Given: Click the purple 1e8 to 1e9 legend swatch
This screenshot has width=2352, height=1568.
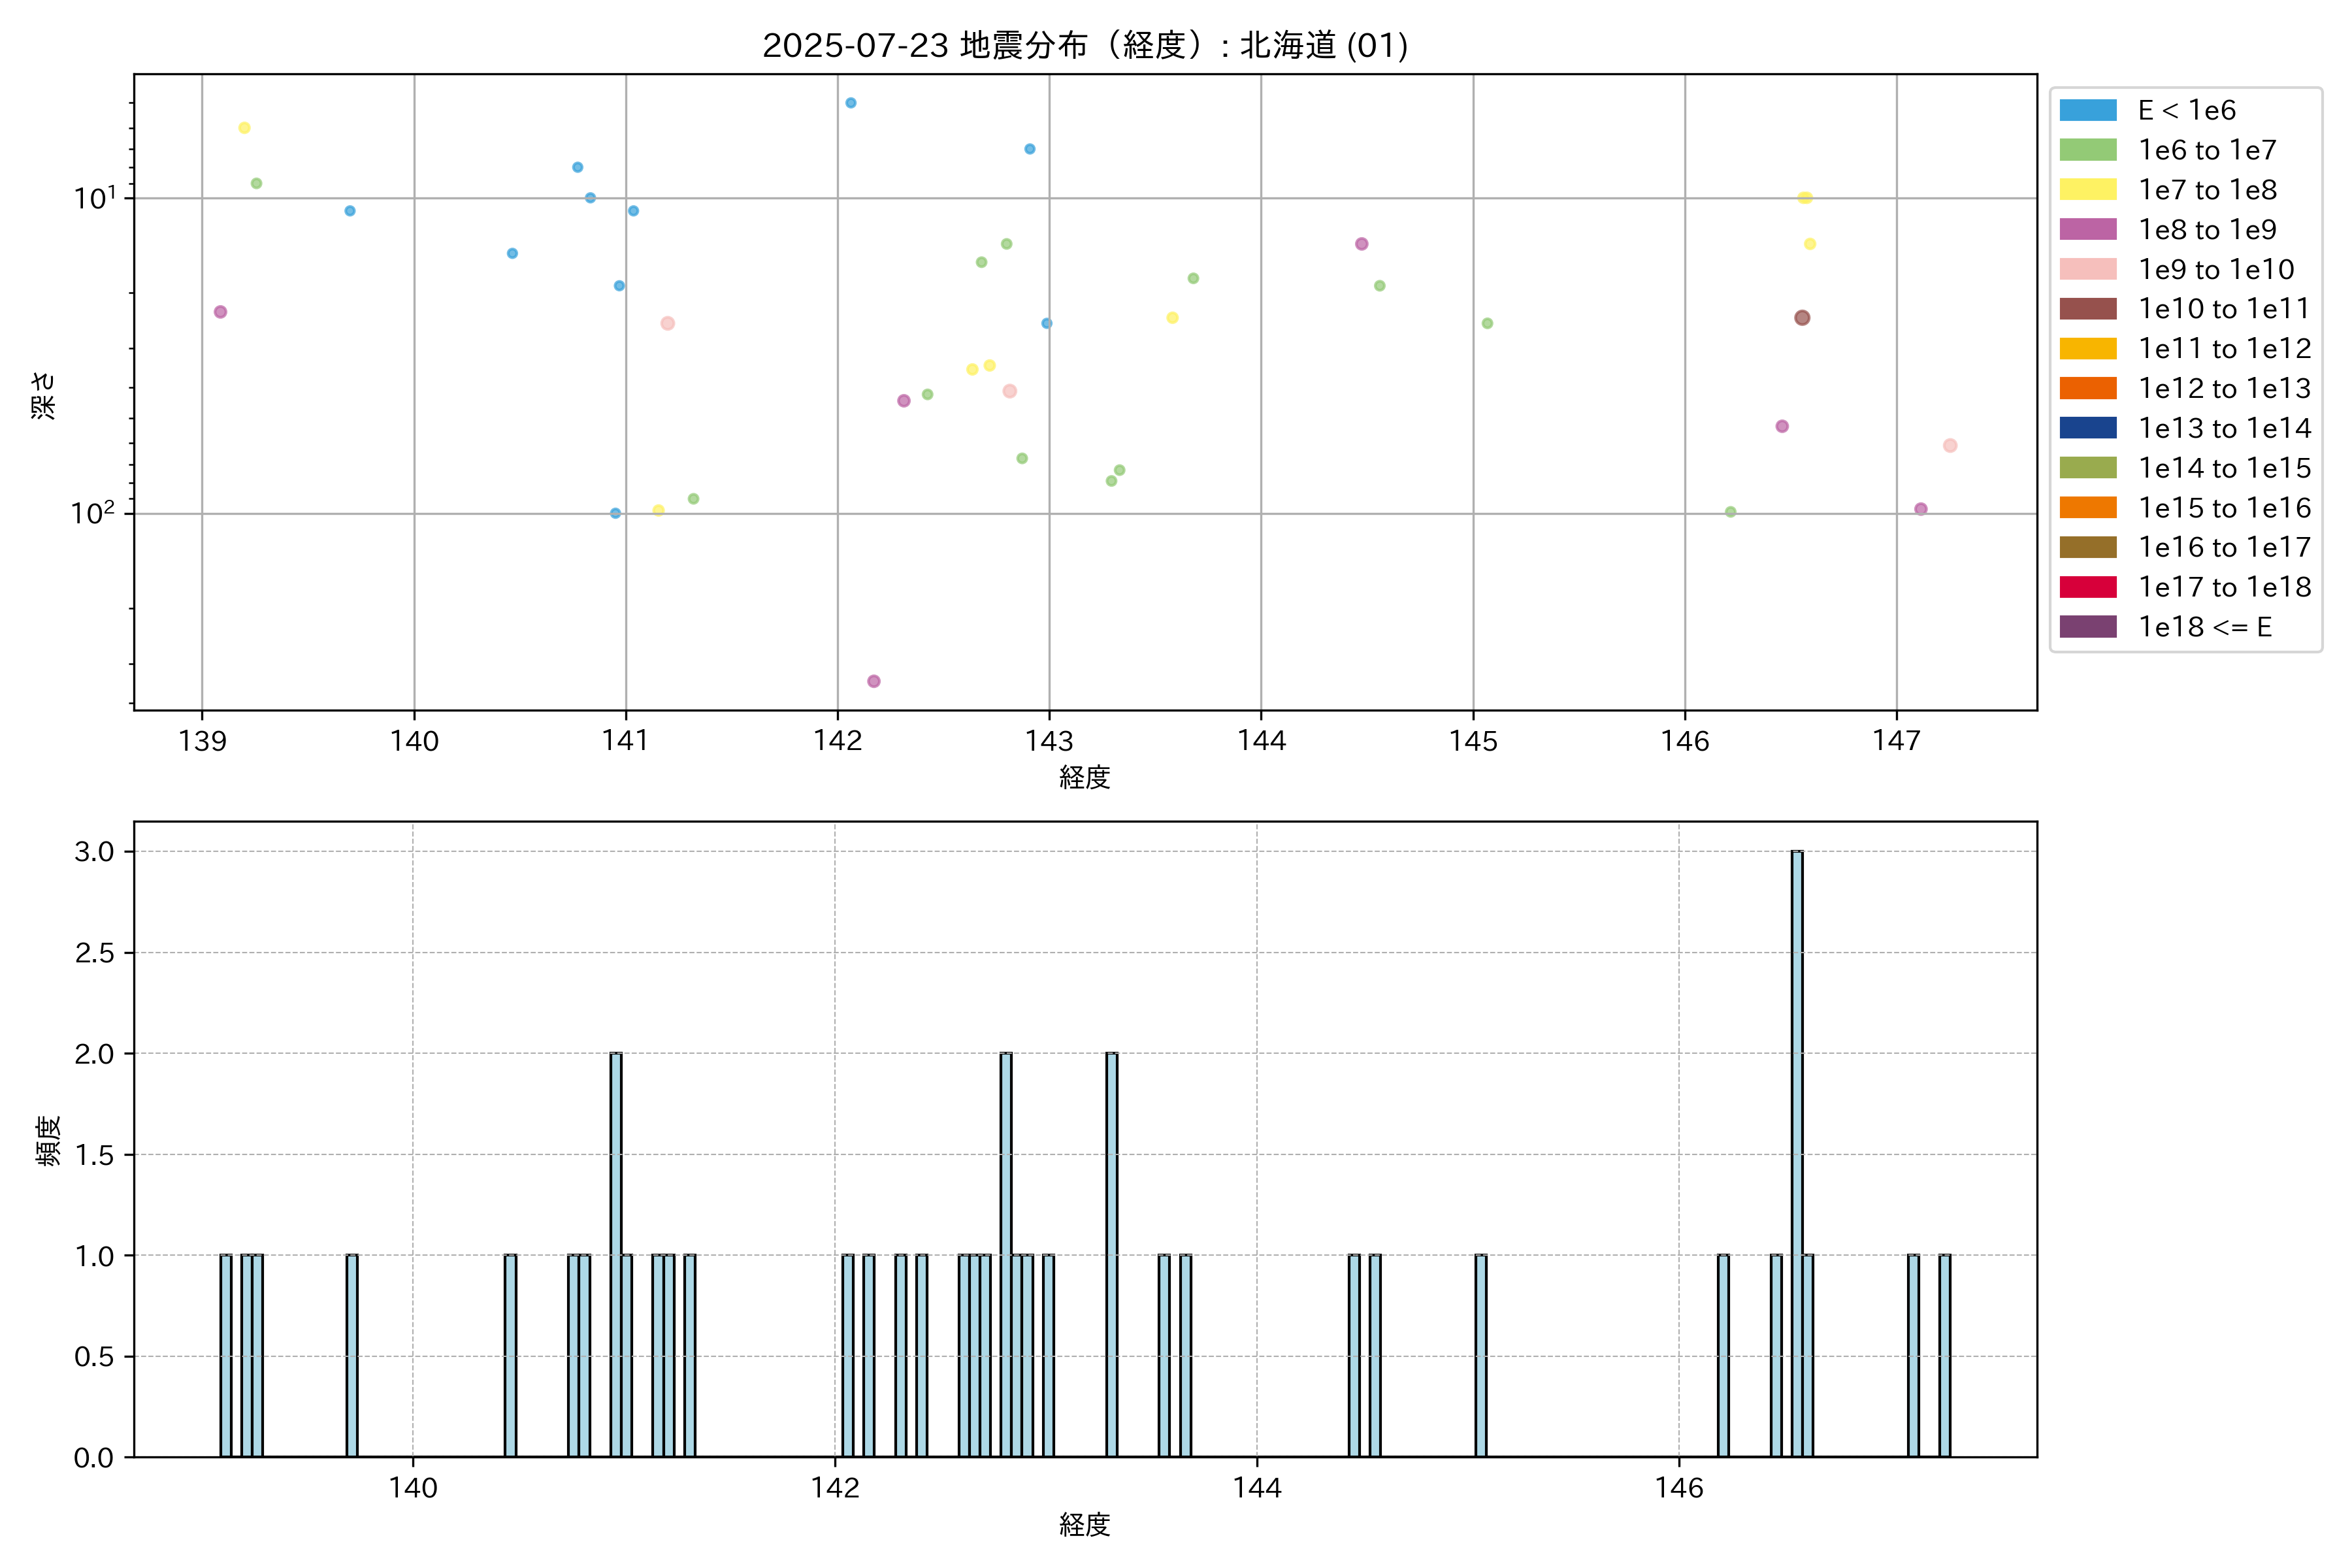Looking at the screenshot, I should click(x=2087, y=229).
